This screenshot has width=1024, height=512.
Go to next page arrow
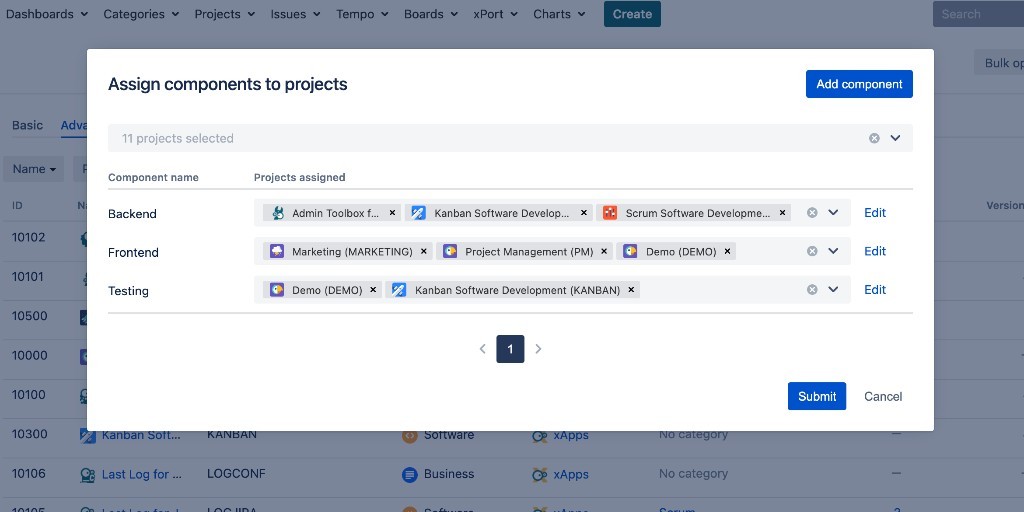click(x=538, y=349)
